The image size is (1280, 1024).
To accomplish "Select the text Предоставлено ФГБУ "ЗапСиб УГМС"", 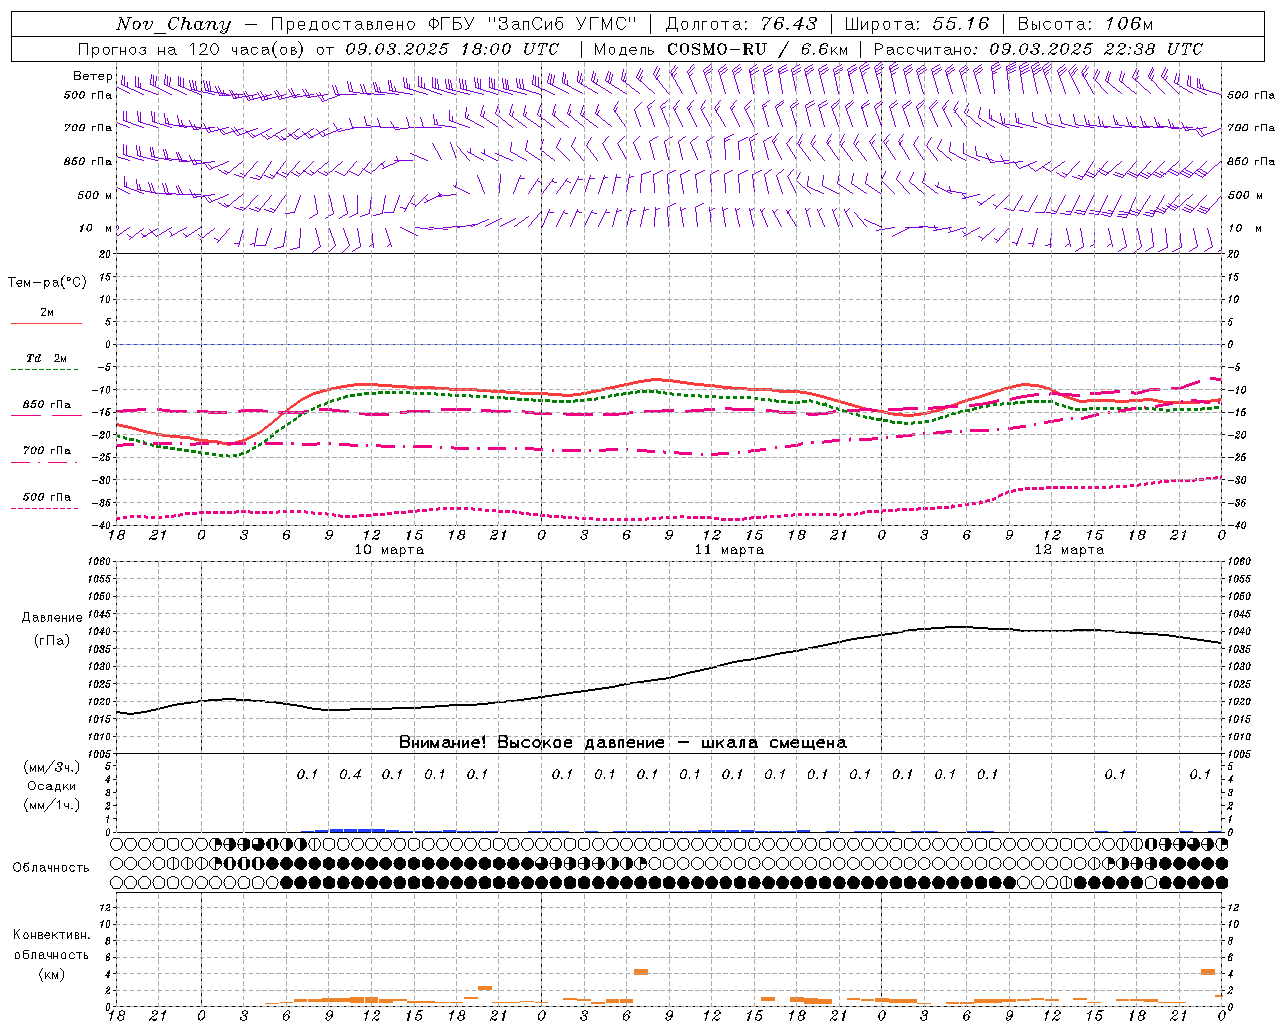I will point(454,24).
